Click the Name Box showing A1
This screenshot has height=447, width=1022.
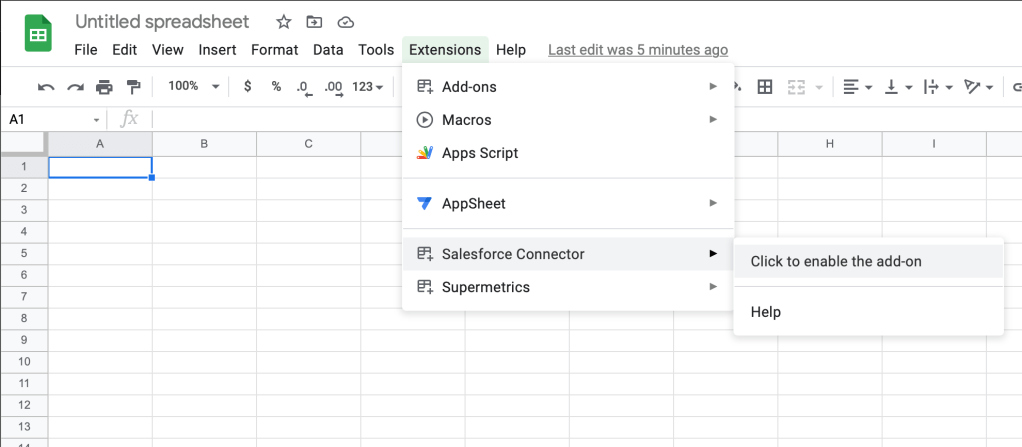(50, 119)
